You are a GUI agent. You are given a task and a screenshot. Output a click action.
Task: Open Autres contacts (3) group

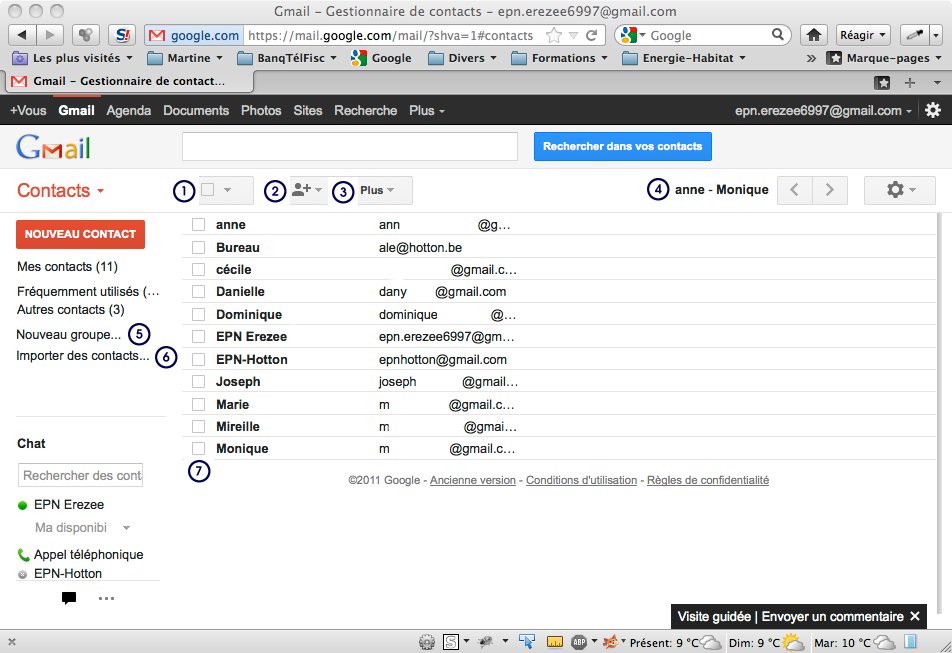(x=70, y=310)
